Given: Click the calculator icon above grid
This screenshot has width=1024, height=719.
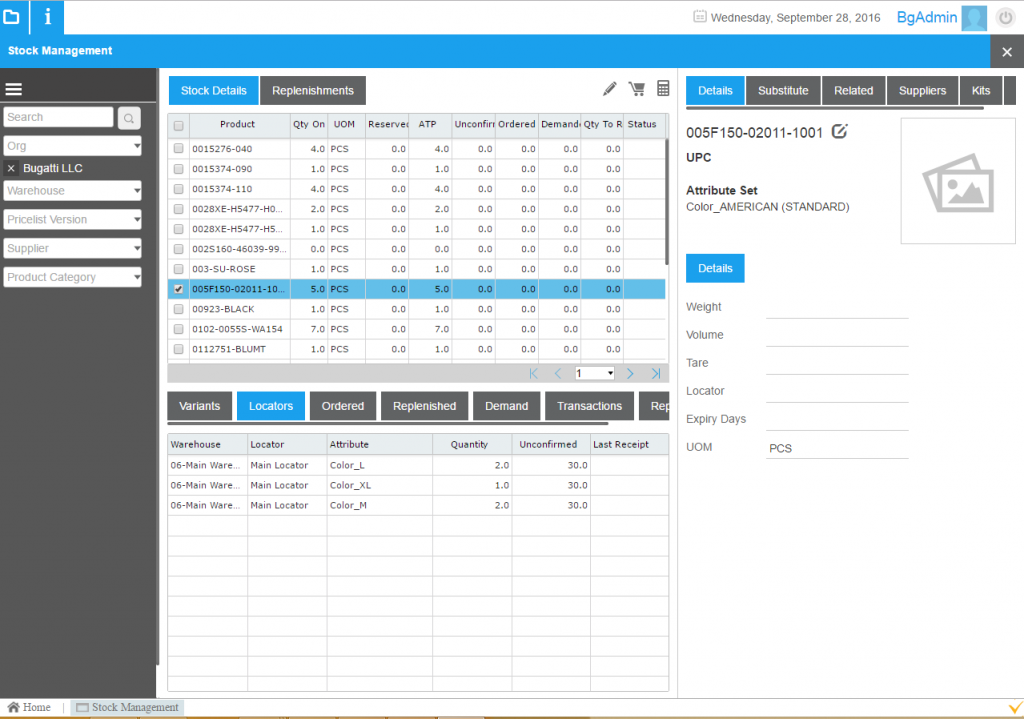Looking at the screenshot, I should coord(663,88).
